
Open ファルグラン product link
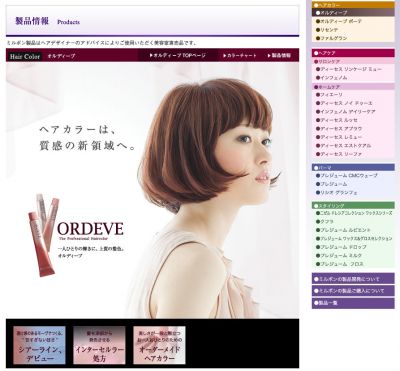click(x=331, y=38)
